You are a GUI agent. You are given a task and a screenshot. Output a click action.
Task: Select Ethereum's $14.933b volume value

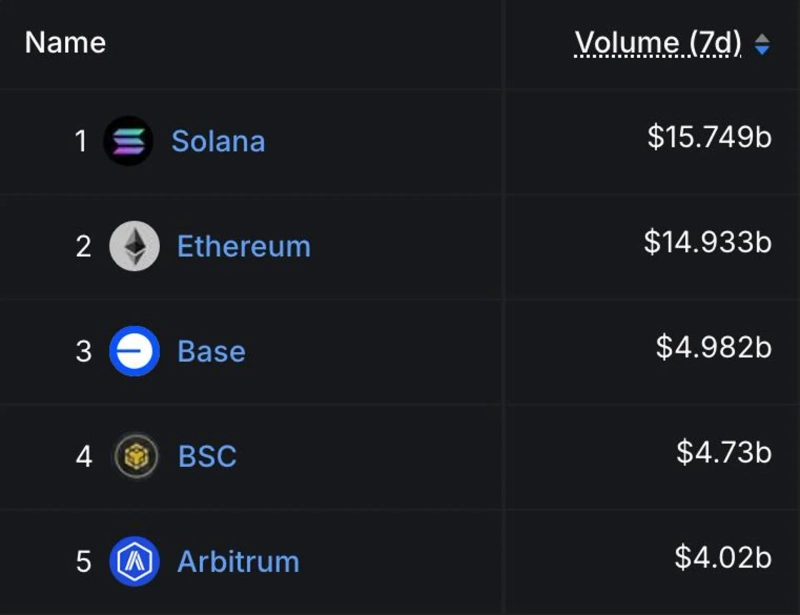(708, 242)
